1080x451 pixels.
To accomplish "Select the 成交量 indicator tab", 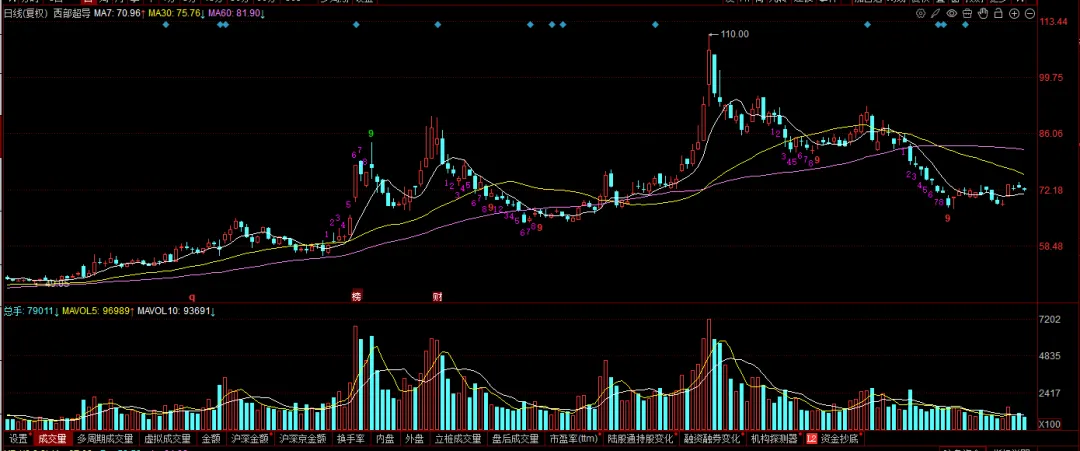I will [x=52, y=439].
